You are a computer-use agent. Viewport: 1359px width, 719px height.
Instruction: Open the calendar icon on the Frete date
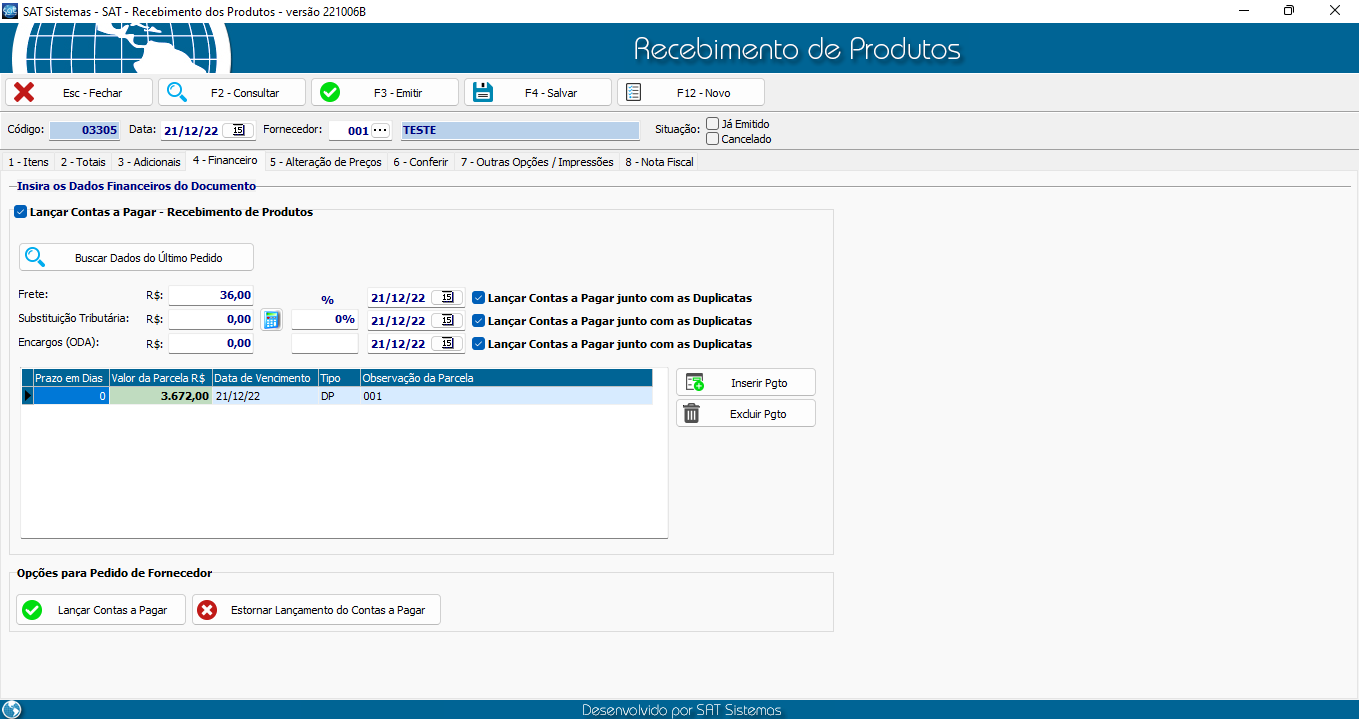(447, 298)
